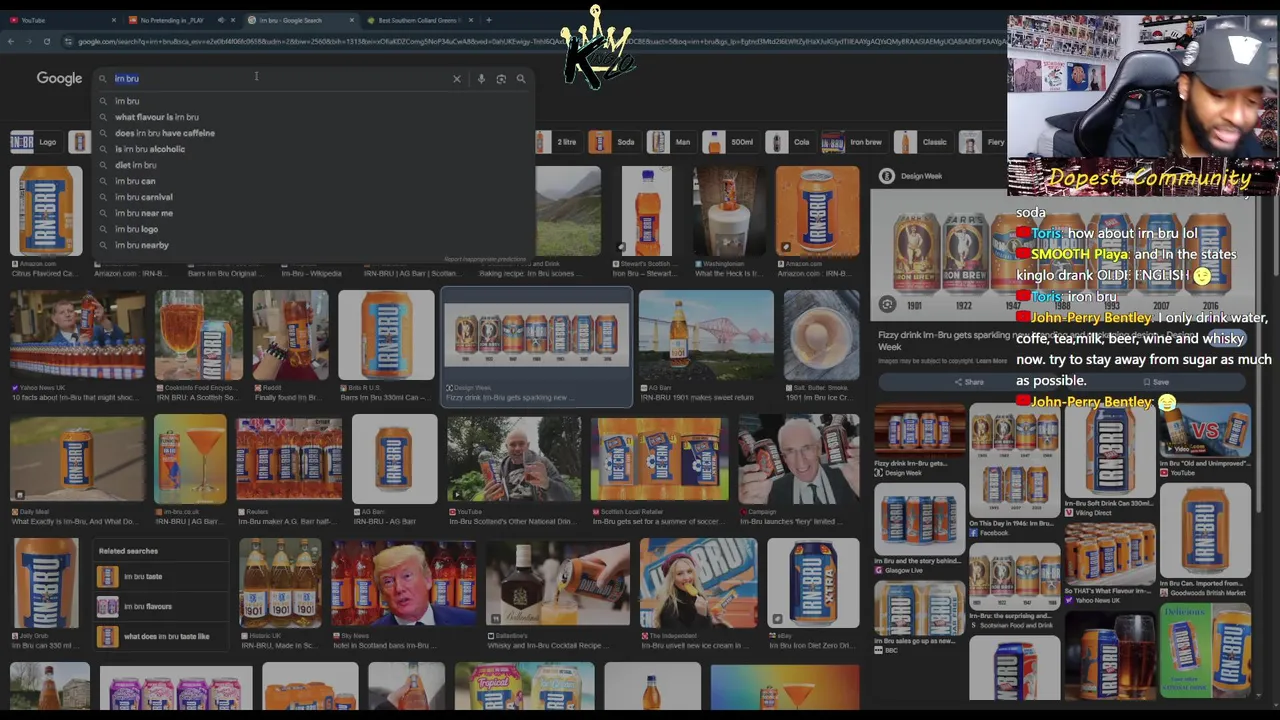1280x720 pixels.
Task: Close the irn bru Google Search tab
Action: tap(351, 20)
